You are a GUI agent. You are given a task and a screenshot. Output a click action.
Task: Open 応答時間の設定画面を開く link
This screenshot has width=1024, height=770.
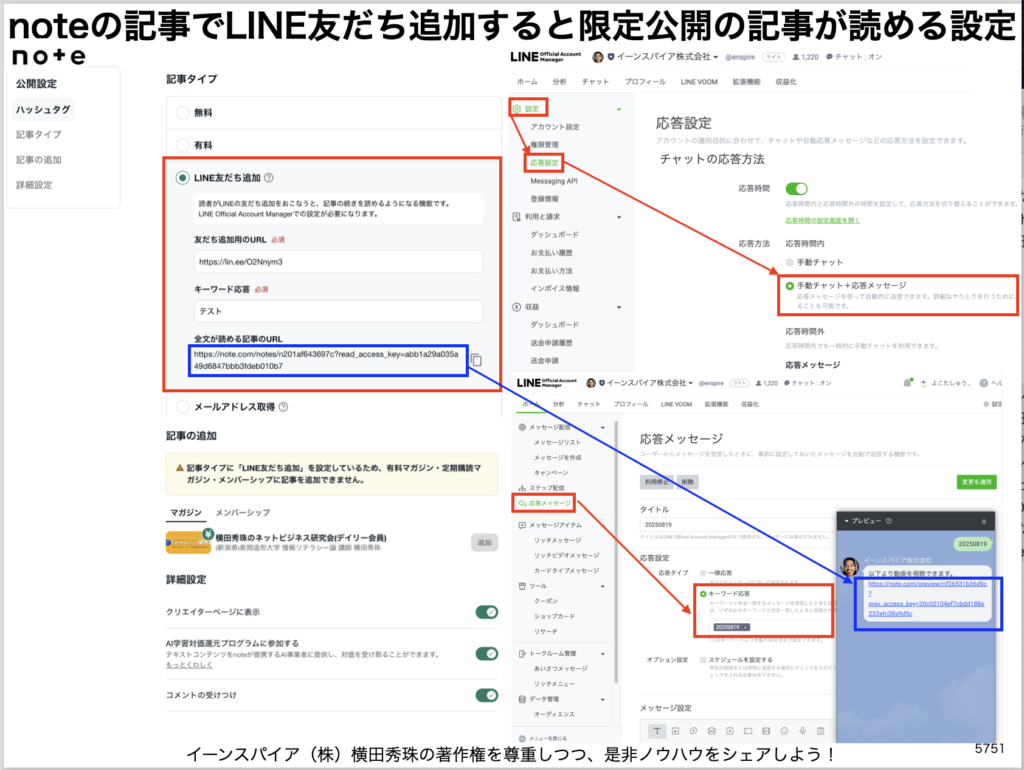(x=822, y=221)
